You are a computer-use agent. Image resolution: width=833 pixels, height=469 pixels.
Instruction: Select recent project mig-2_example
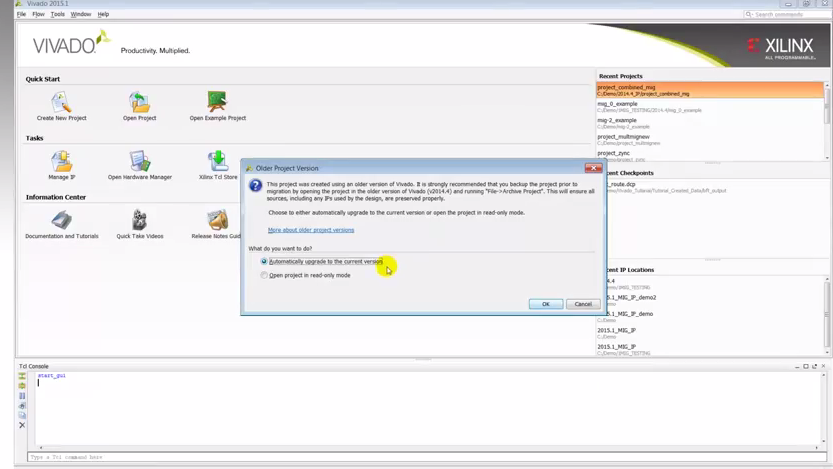click(710, 123)
